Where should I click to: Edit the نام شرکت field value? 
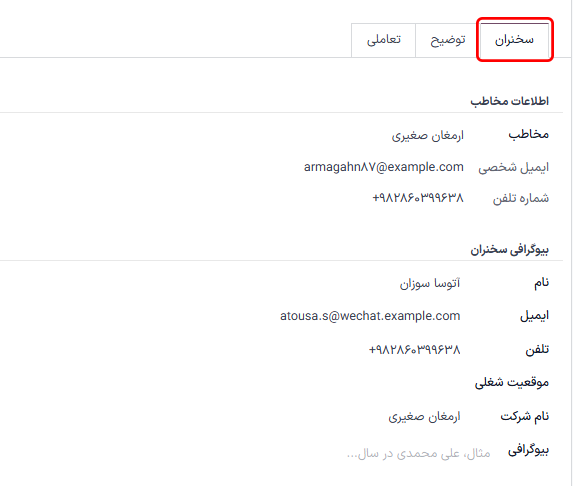pyautogui.click(x=424, y=416)
